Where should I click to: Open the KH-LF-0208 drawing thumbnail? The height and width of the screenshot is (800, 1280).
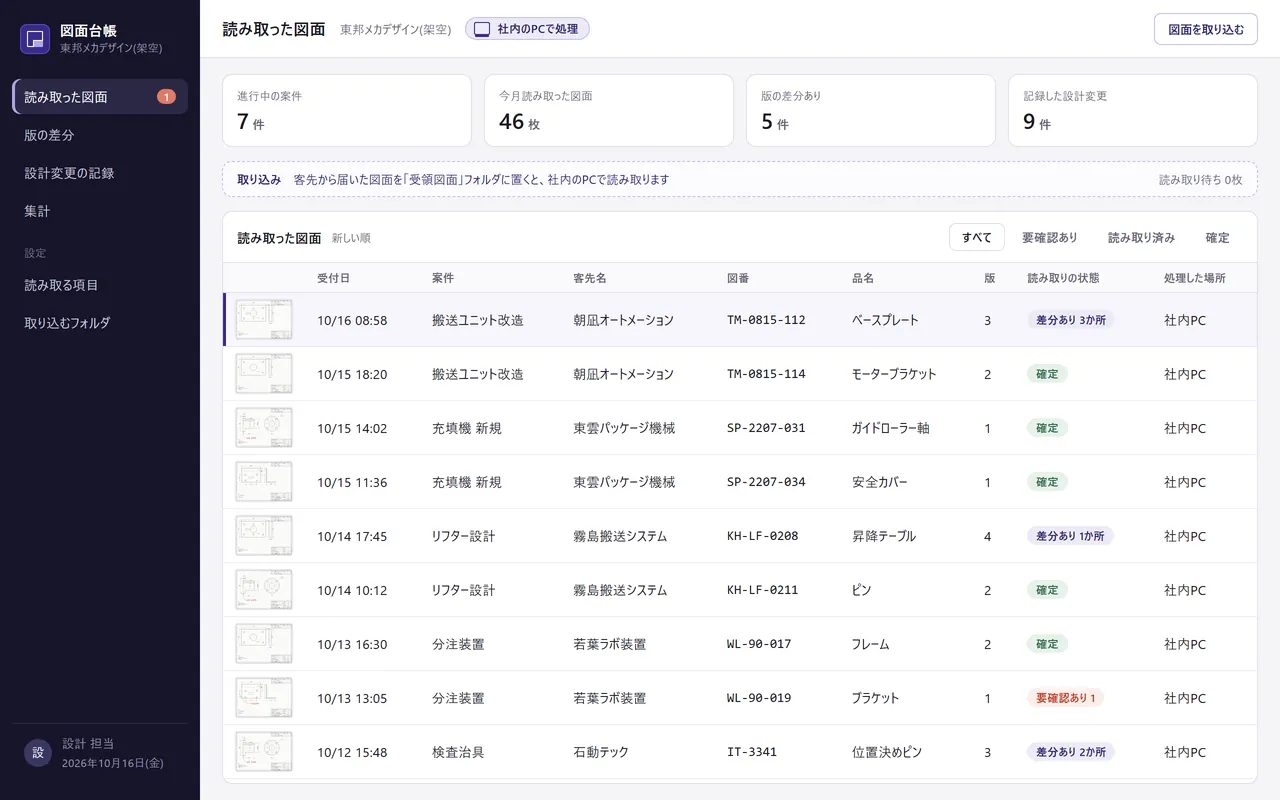pyautogui.click(x=264, y=536)
